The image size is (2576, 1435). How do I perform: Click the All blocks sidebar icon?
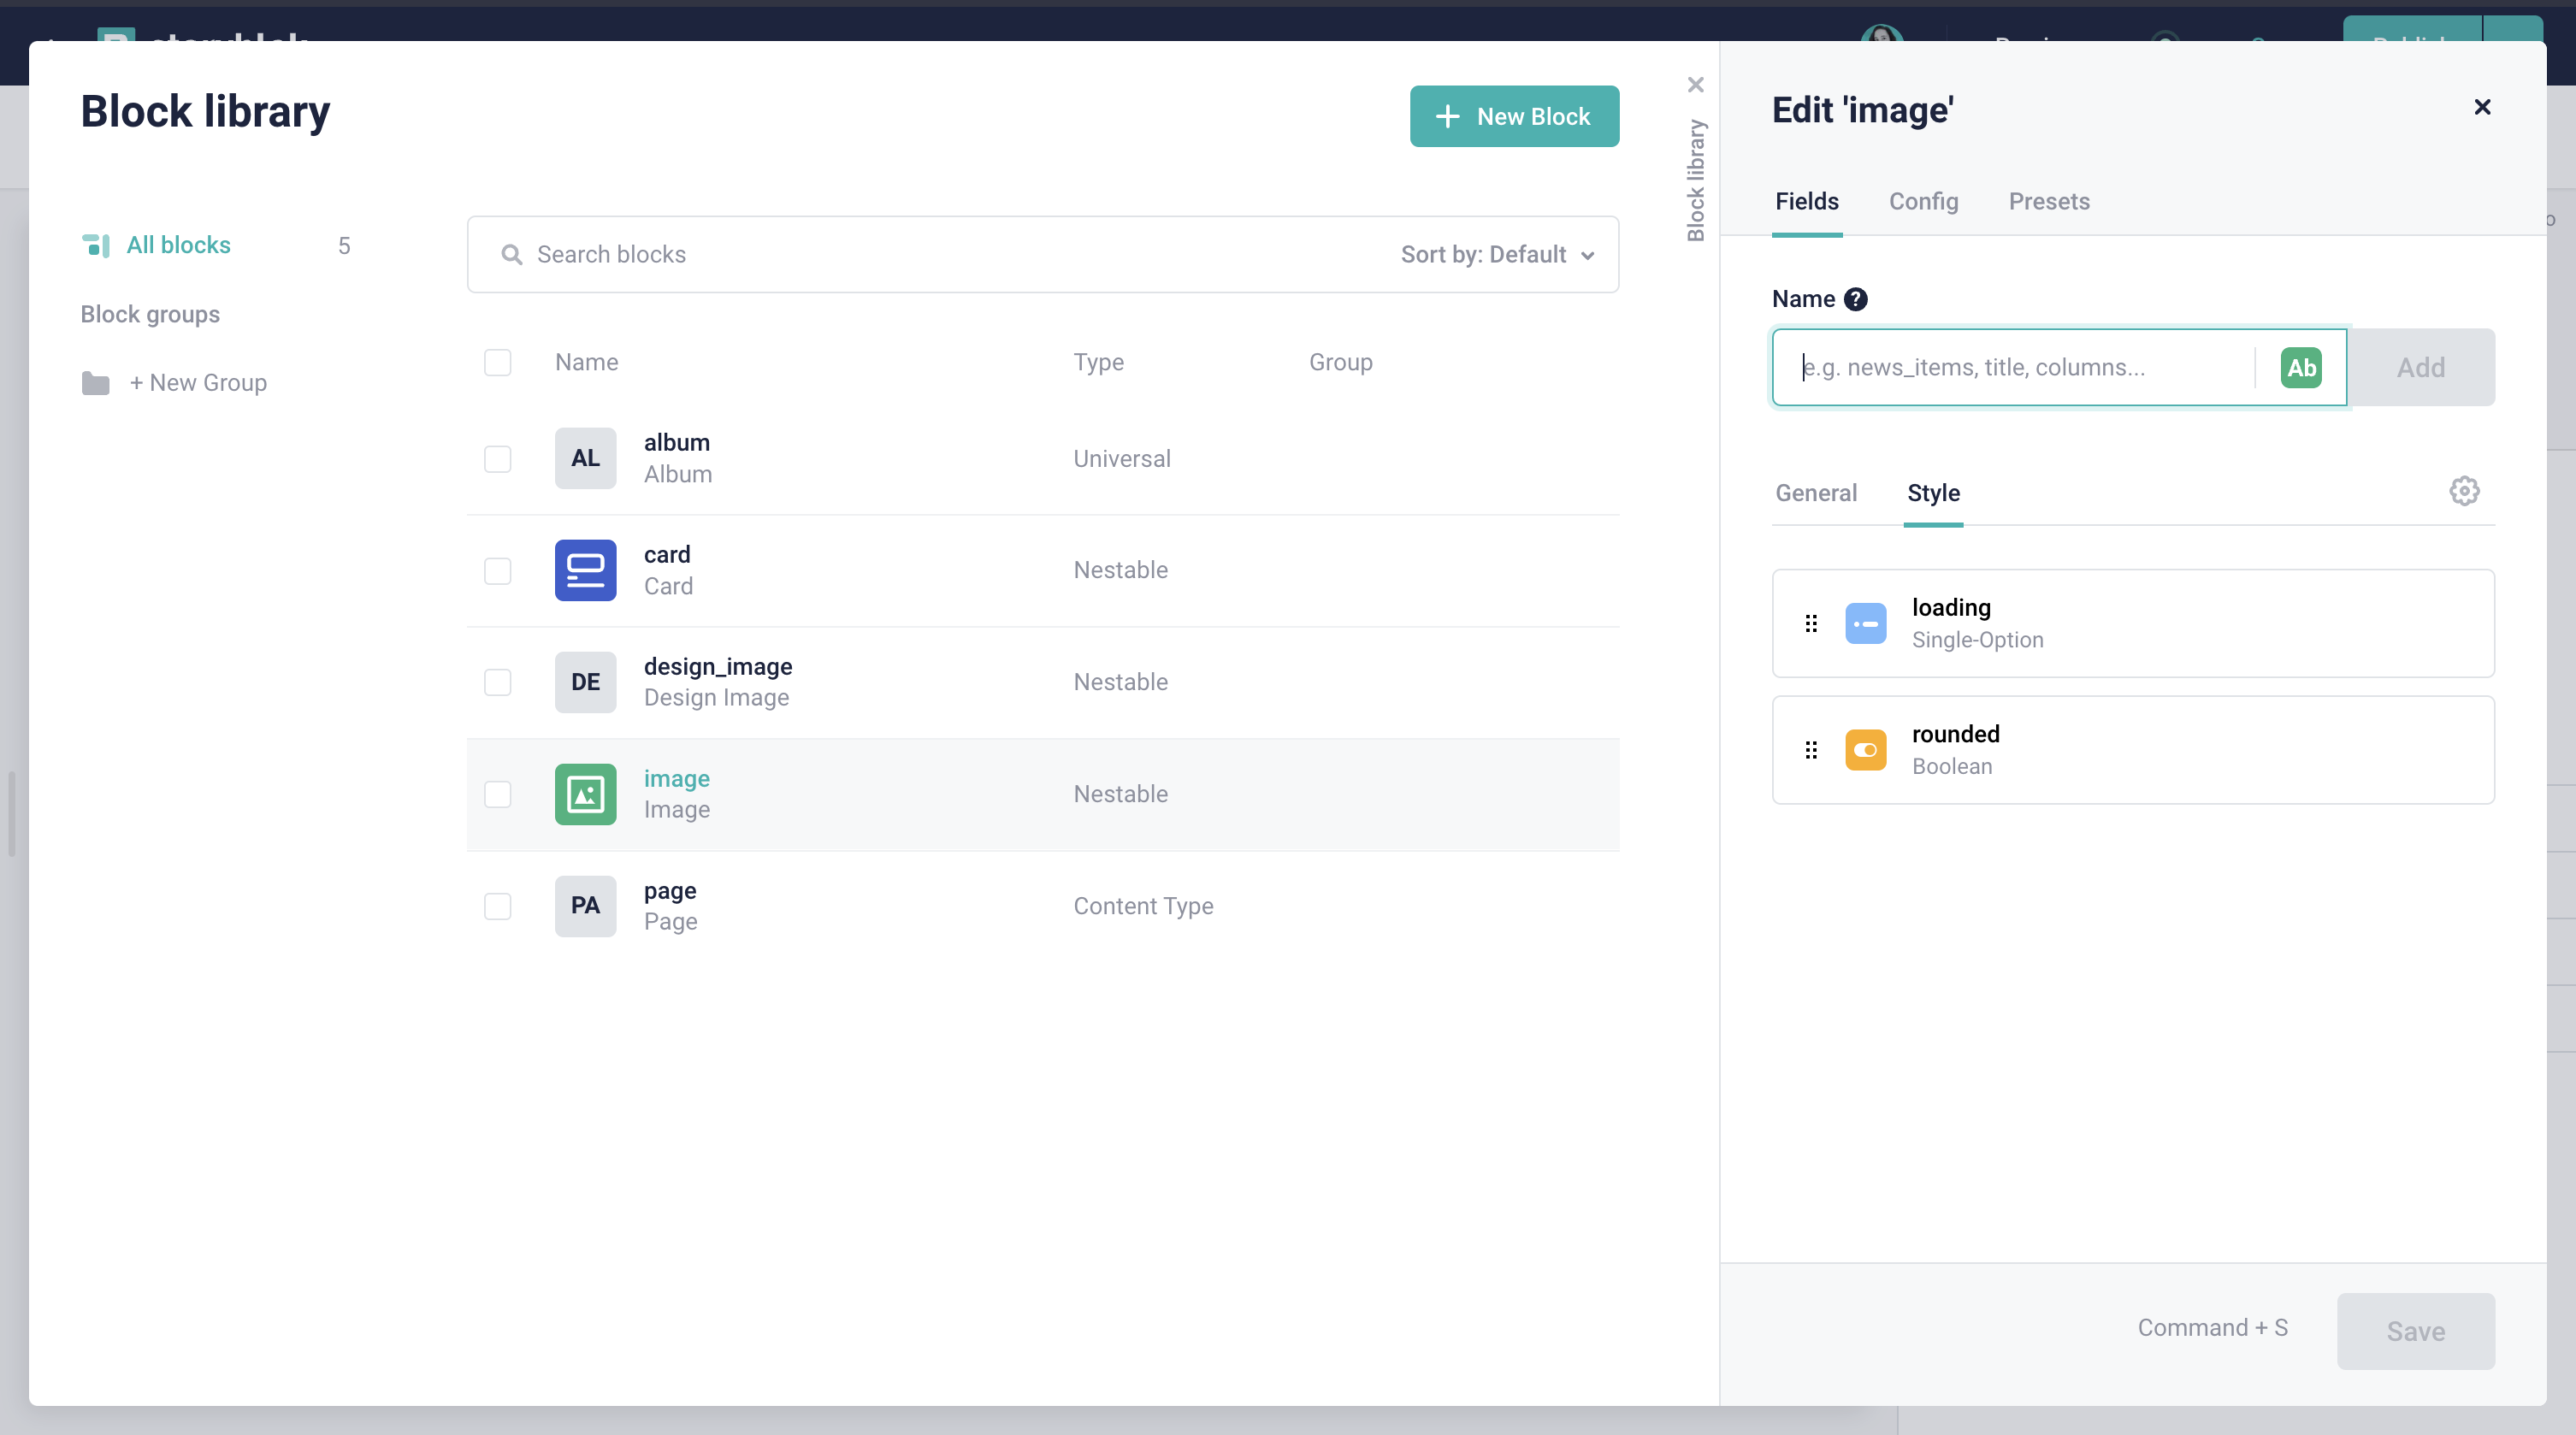pyautogui.click(x=97, y=245)
